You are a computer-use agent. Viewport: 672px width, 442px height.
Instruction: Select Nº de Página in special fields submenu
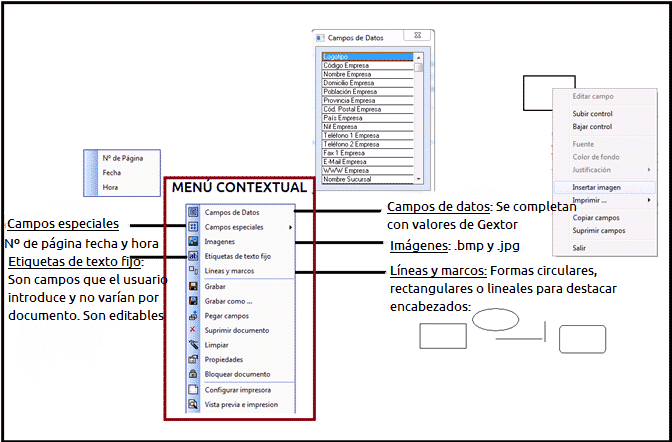tap(123, 158)
